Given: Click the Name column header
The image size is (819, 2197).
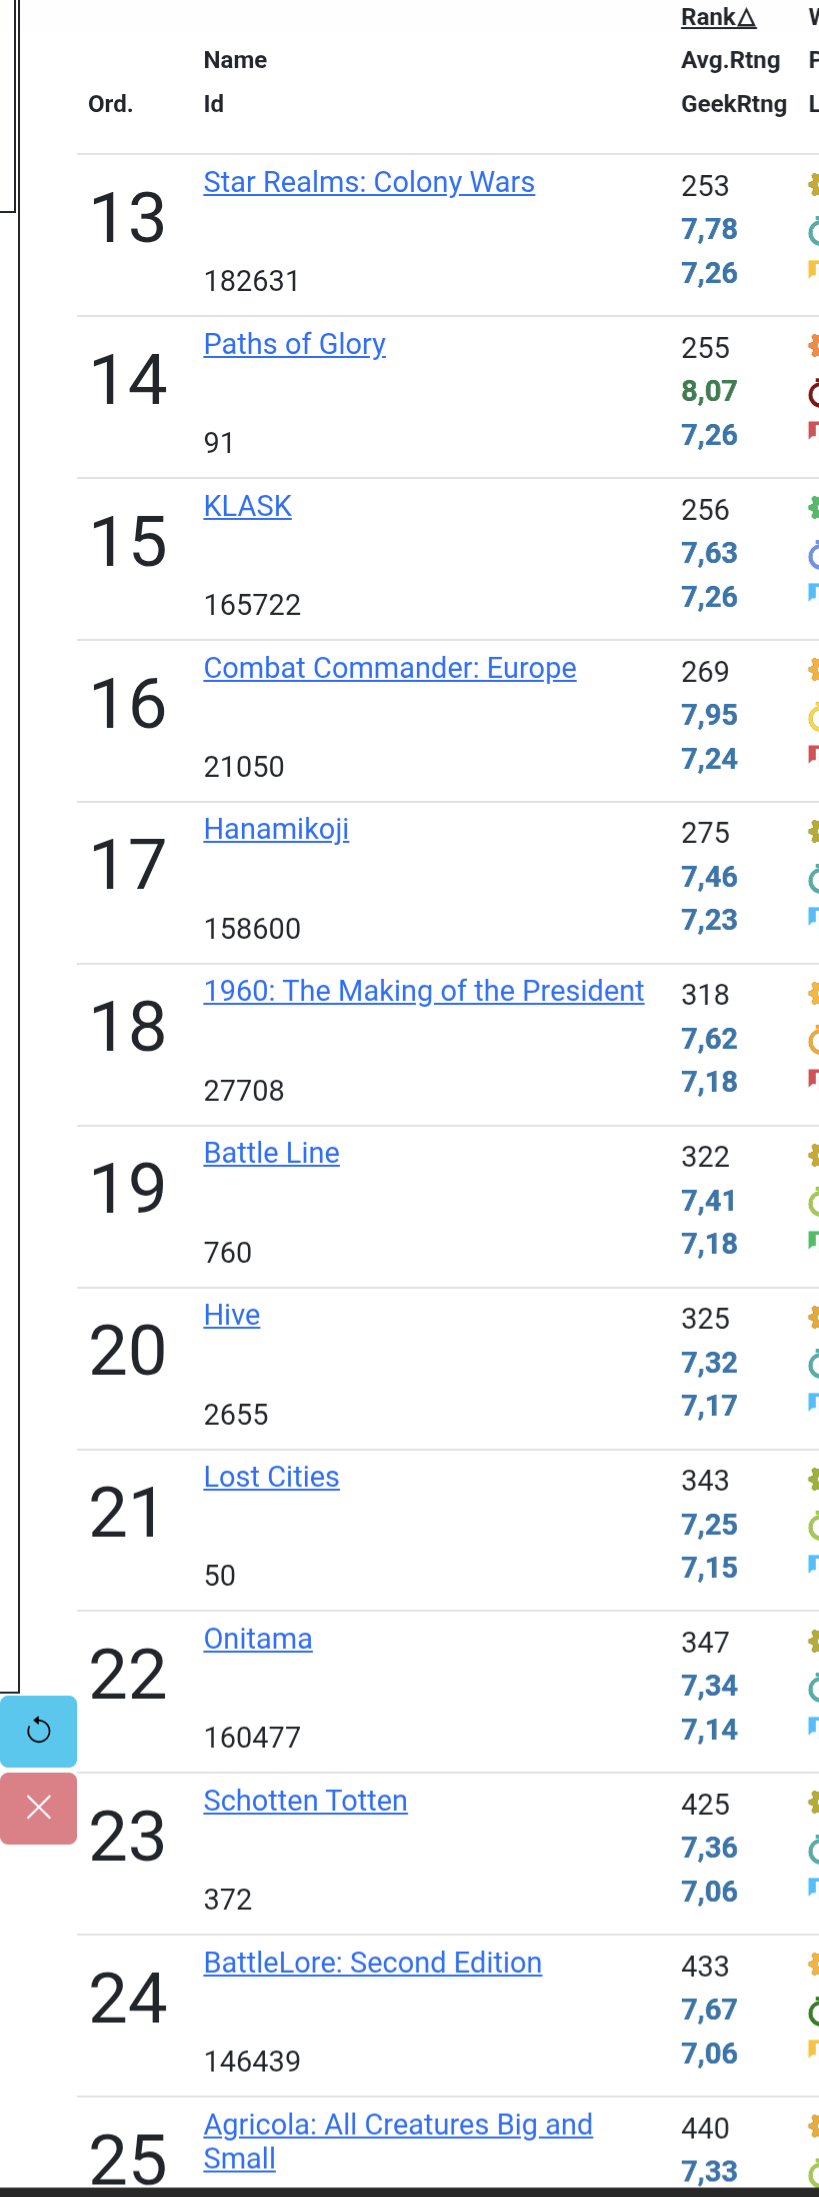Looking at the screenshot, I should click(235, 60).
